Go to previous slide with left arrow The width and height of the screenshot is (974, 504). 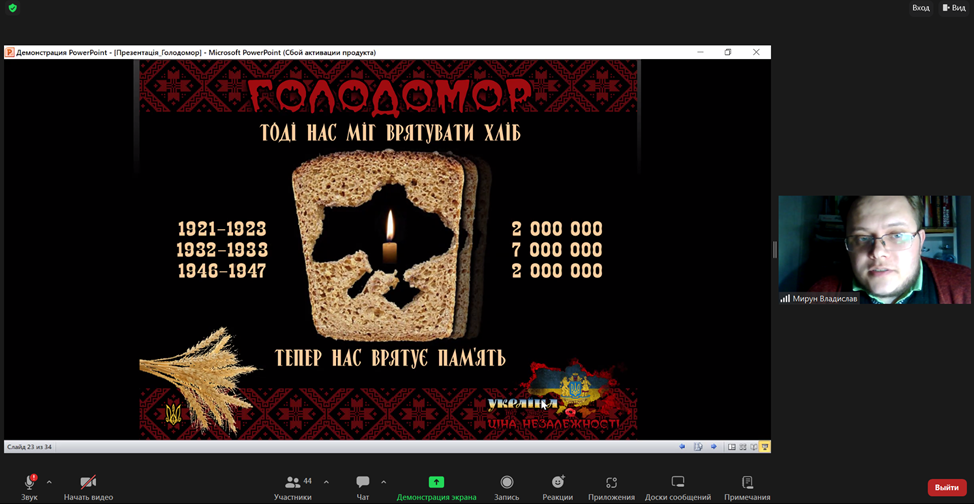click(683, 447)
